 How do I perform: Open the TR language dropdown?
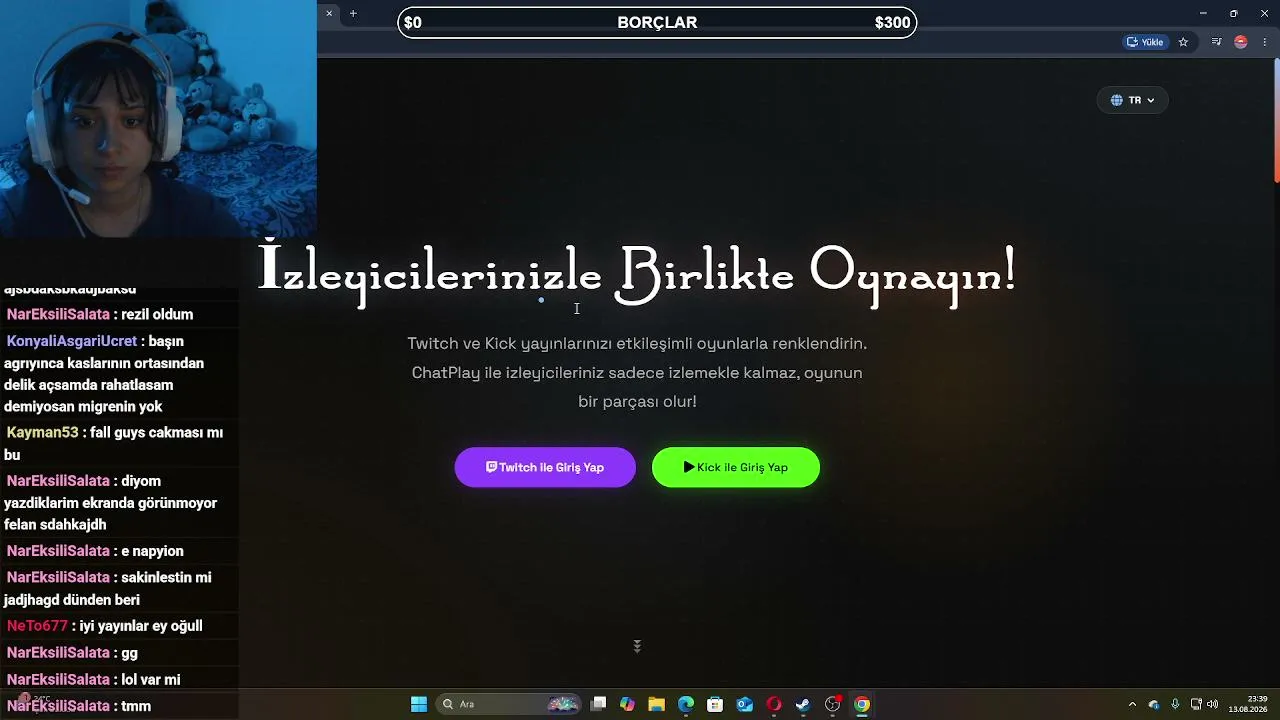pyautogui.click(x=1132, y=100)
